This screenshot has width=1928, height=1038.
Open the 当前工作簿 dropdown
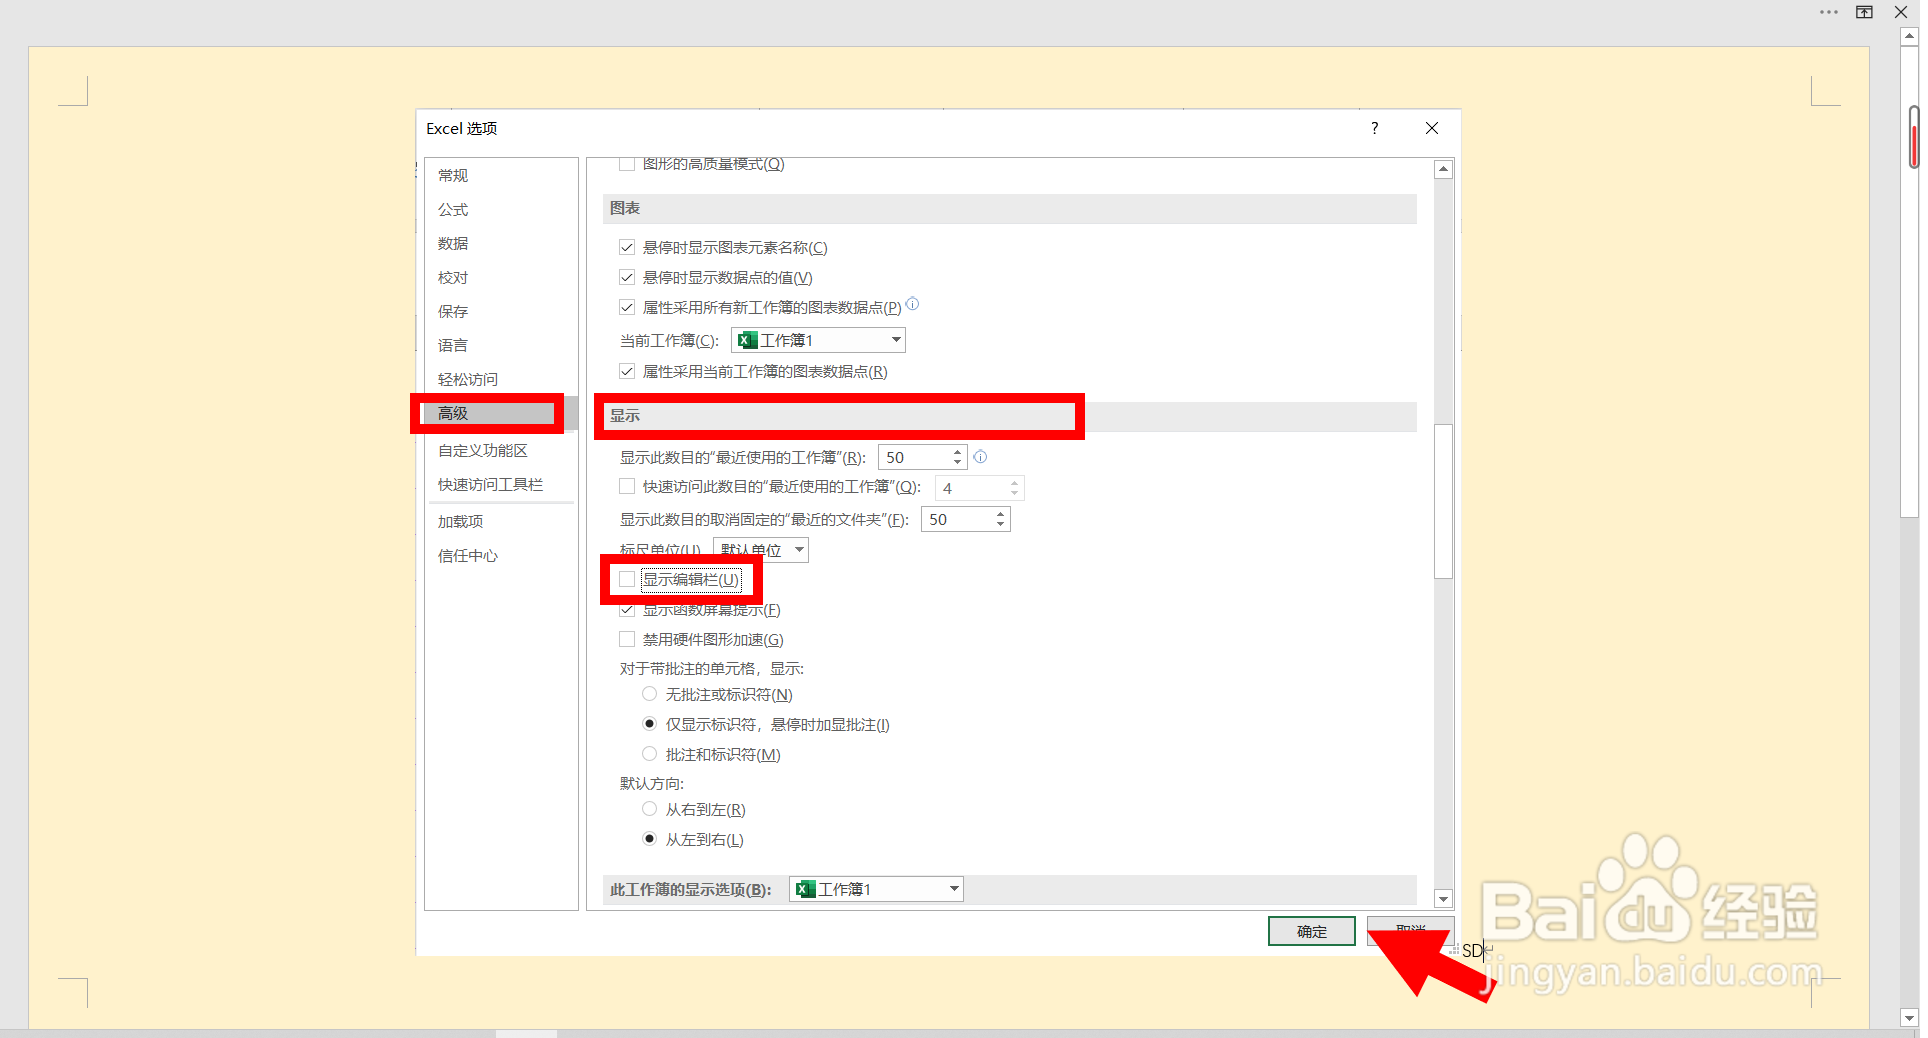click(x=818, y=340)
